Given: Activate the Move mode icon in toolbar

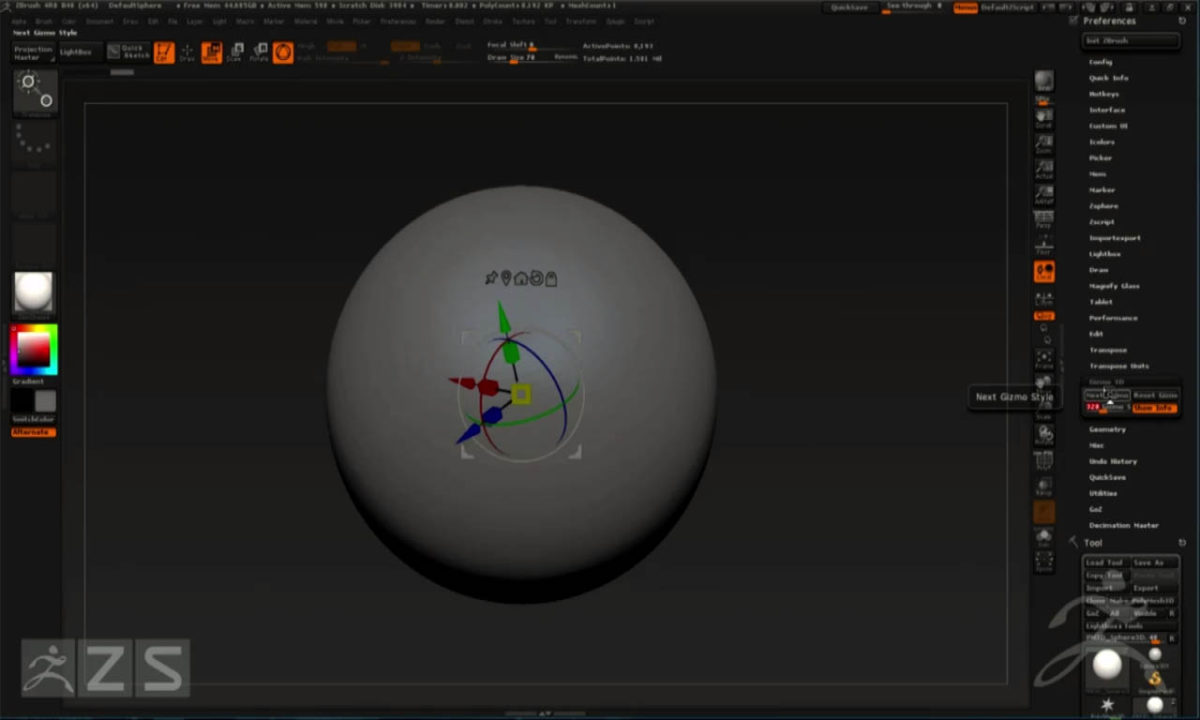Looking at the screenshot, I should tap(213, 53).
